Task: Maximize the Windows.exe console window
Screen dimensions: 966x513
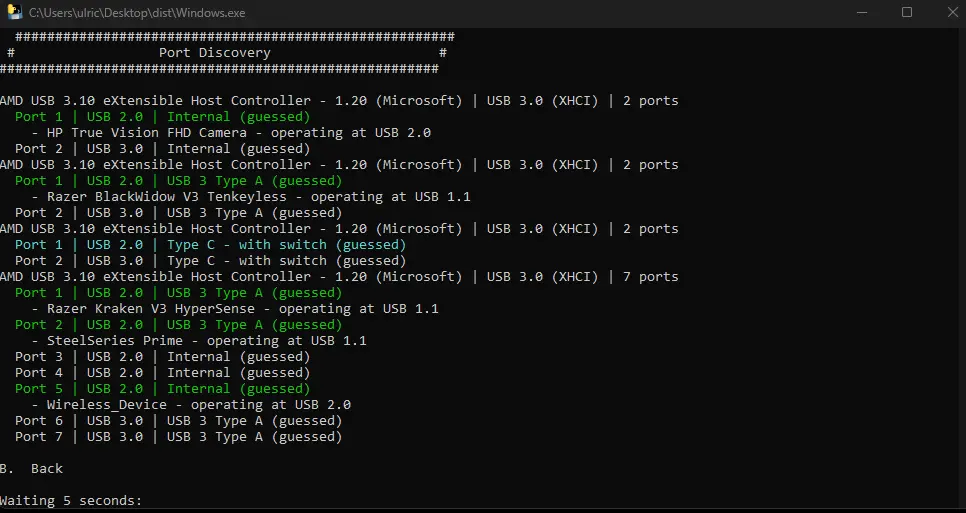Action: pyautogui.click(x=907, y=12)
